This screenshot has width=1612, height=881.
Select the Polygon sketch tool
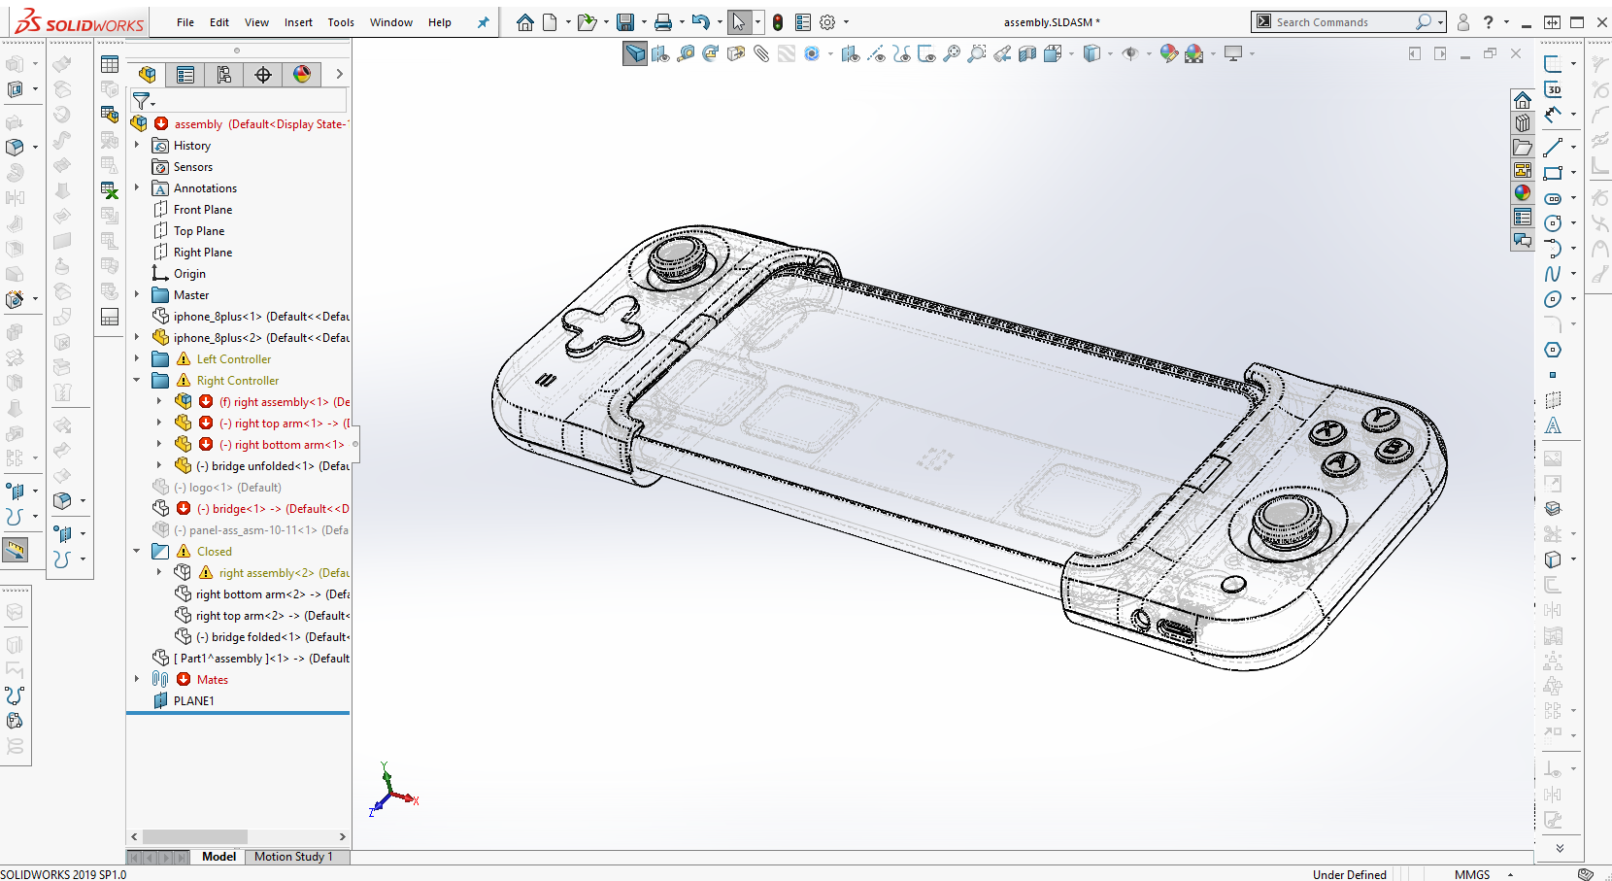point(1552,349)
